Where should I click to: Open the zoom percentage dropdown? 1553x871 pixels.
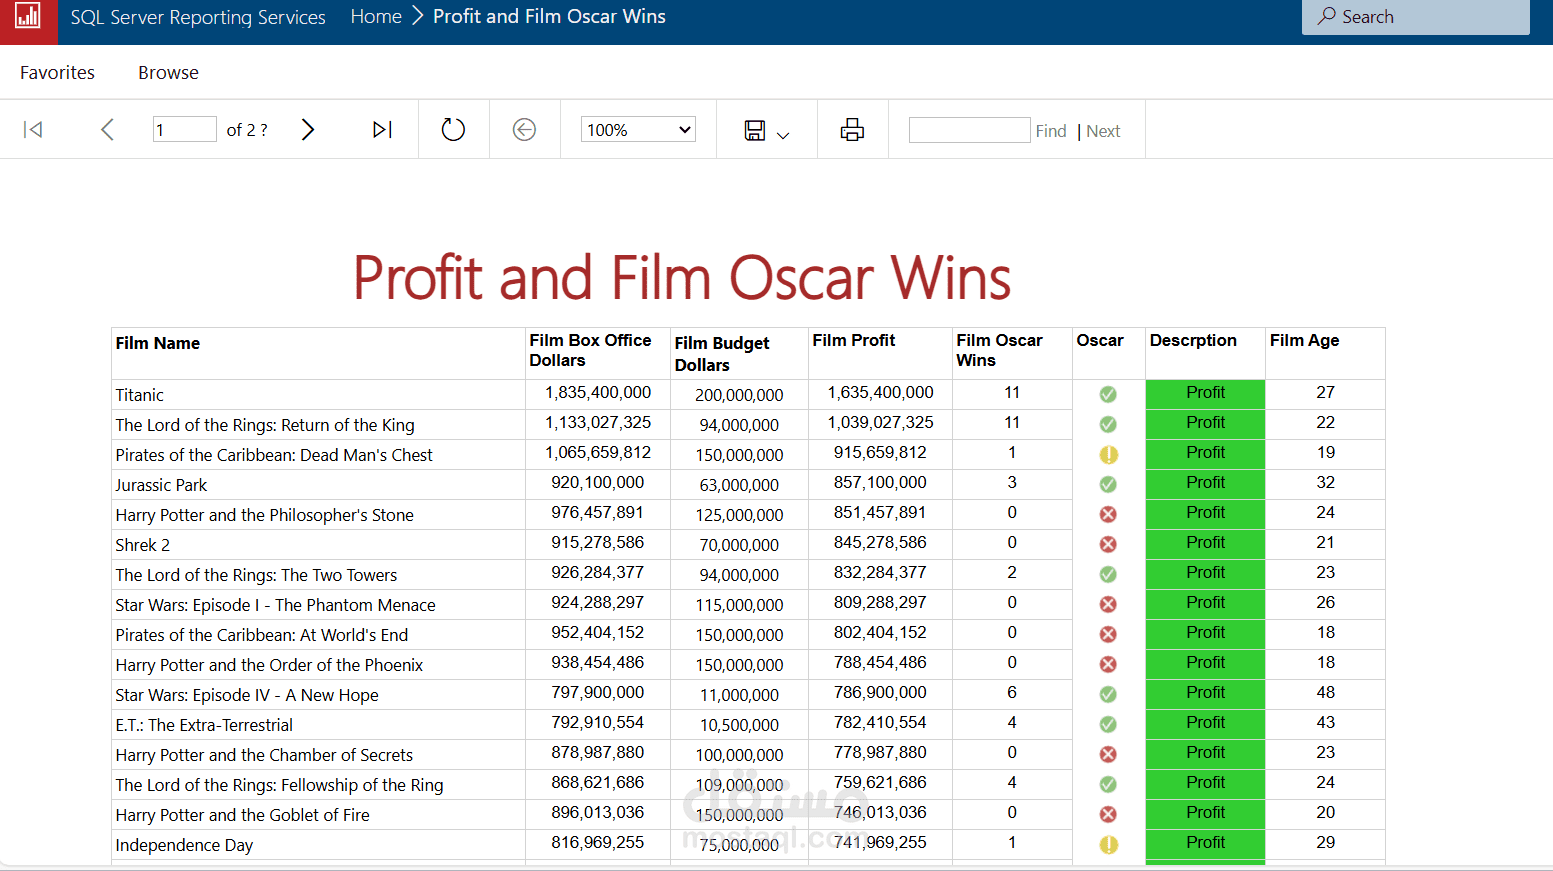coord(637,129)
